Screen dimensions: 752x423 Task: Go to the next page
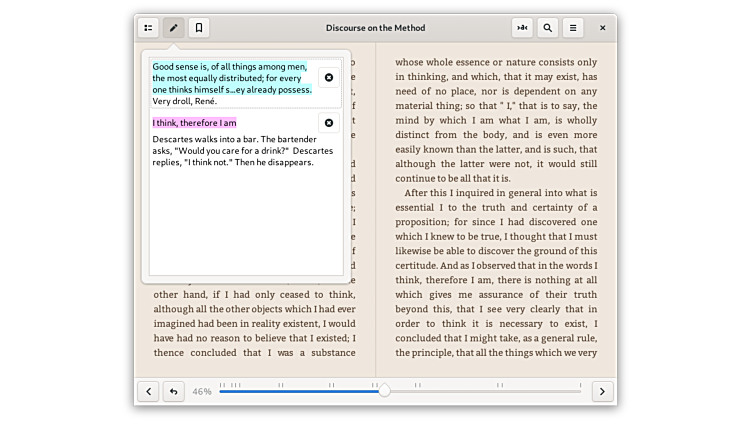click(602, 391)
